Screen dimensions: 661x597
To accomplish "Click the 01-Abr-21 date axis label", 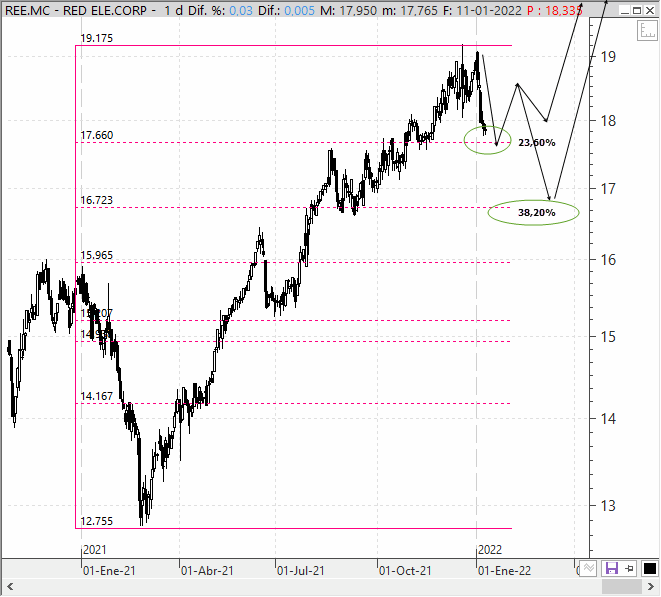I will point(207,571).
